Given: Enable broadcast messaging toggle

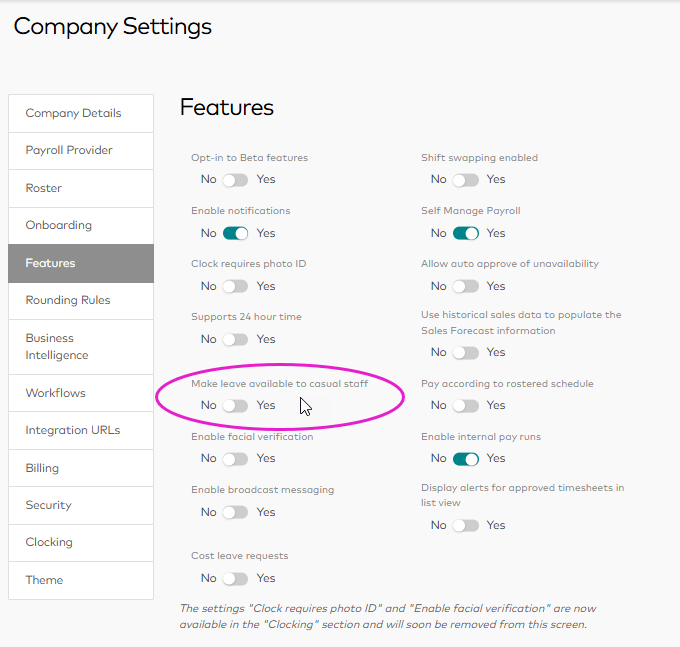Looking at the screenshot, I should click(x=235, y=512).
